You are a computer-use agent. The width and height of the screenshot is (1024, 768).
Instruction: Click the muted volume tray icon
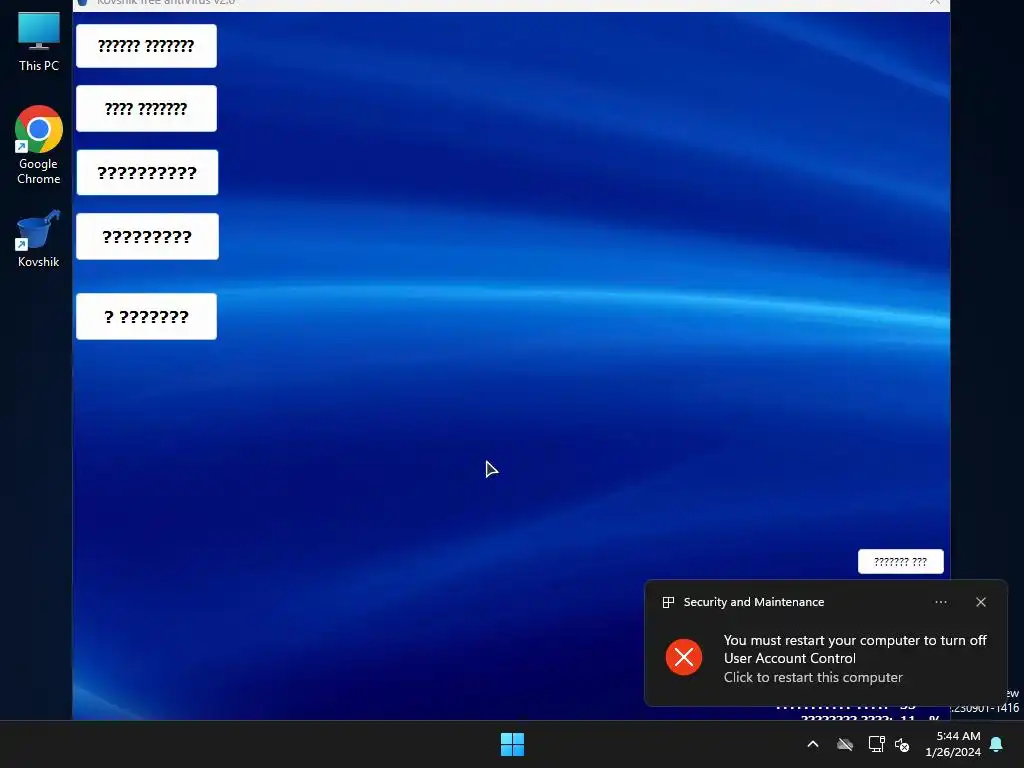(902, 744)
